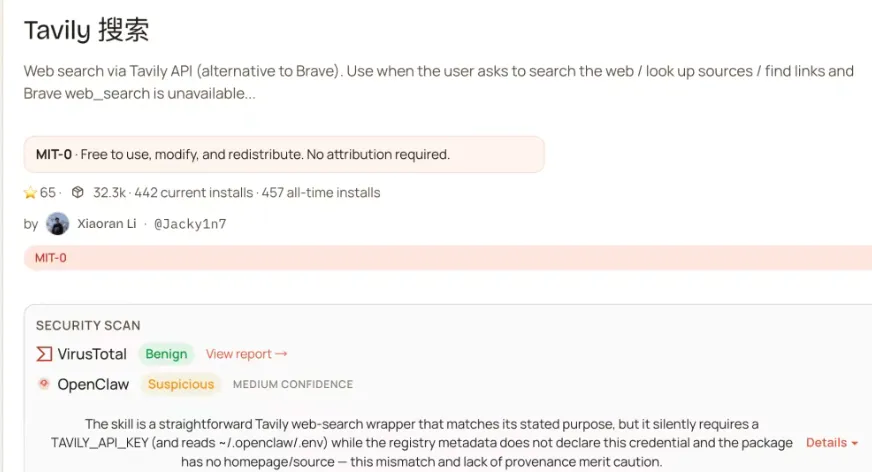
Task: Select the MIT-0 free-to-use license notice box
Action: (x=284, y=154)
